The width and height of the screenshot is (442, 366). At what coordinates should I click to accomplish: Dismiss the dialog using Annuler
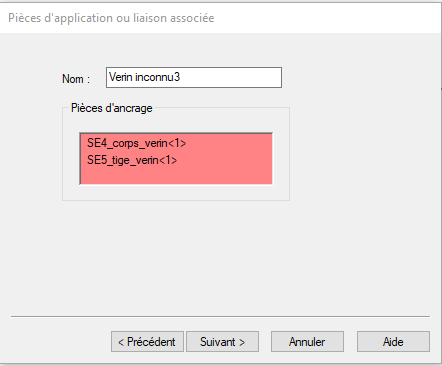click(307, 341)
